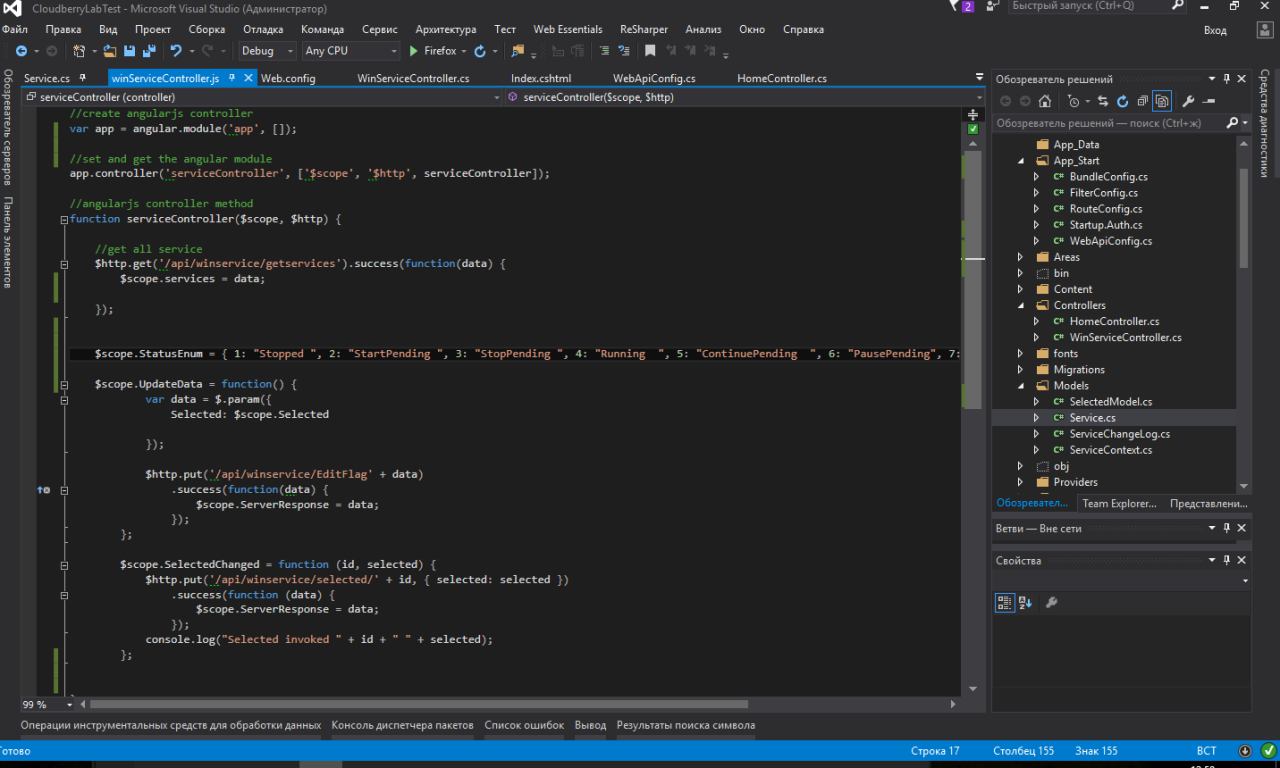Open Solution Explorer properties wrench icon
1280x768 pixels.
(1188, 101)
